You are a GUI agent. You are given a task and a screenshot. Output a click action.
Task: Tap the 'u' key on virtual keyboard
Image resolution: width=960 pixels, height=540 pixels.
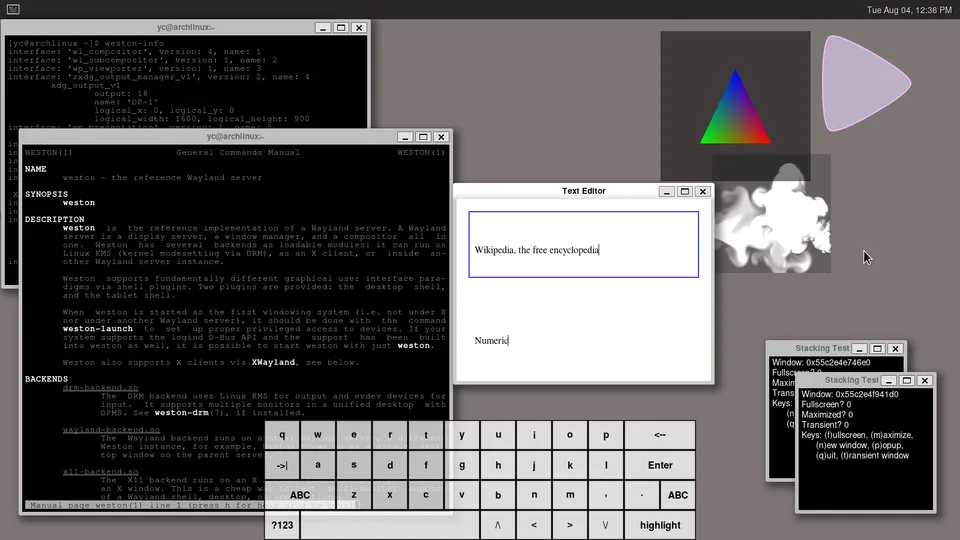498,435
